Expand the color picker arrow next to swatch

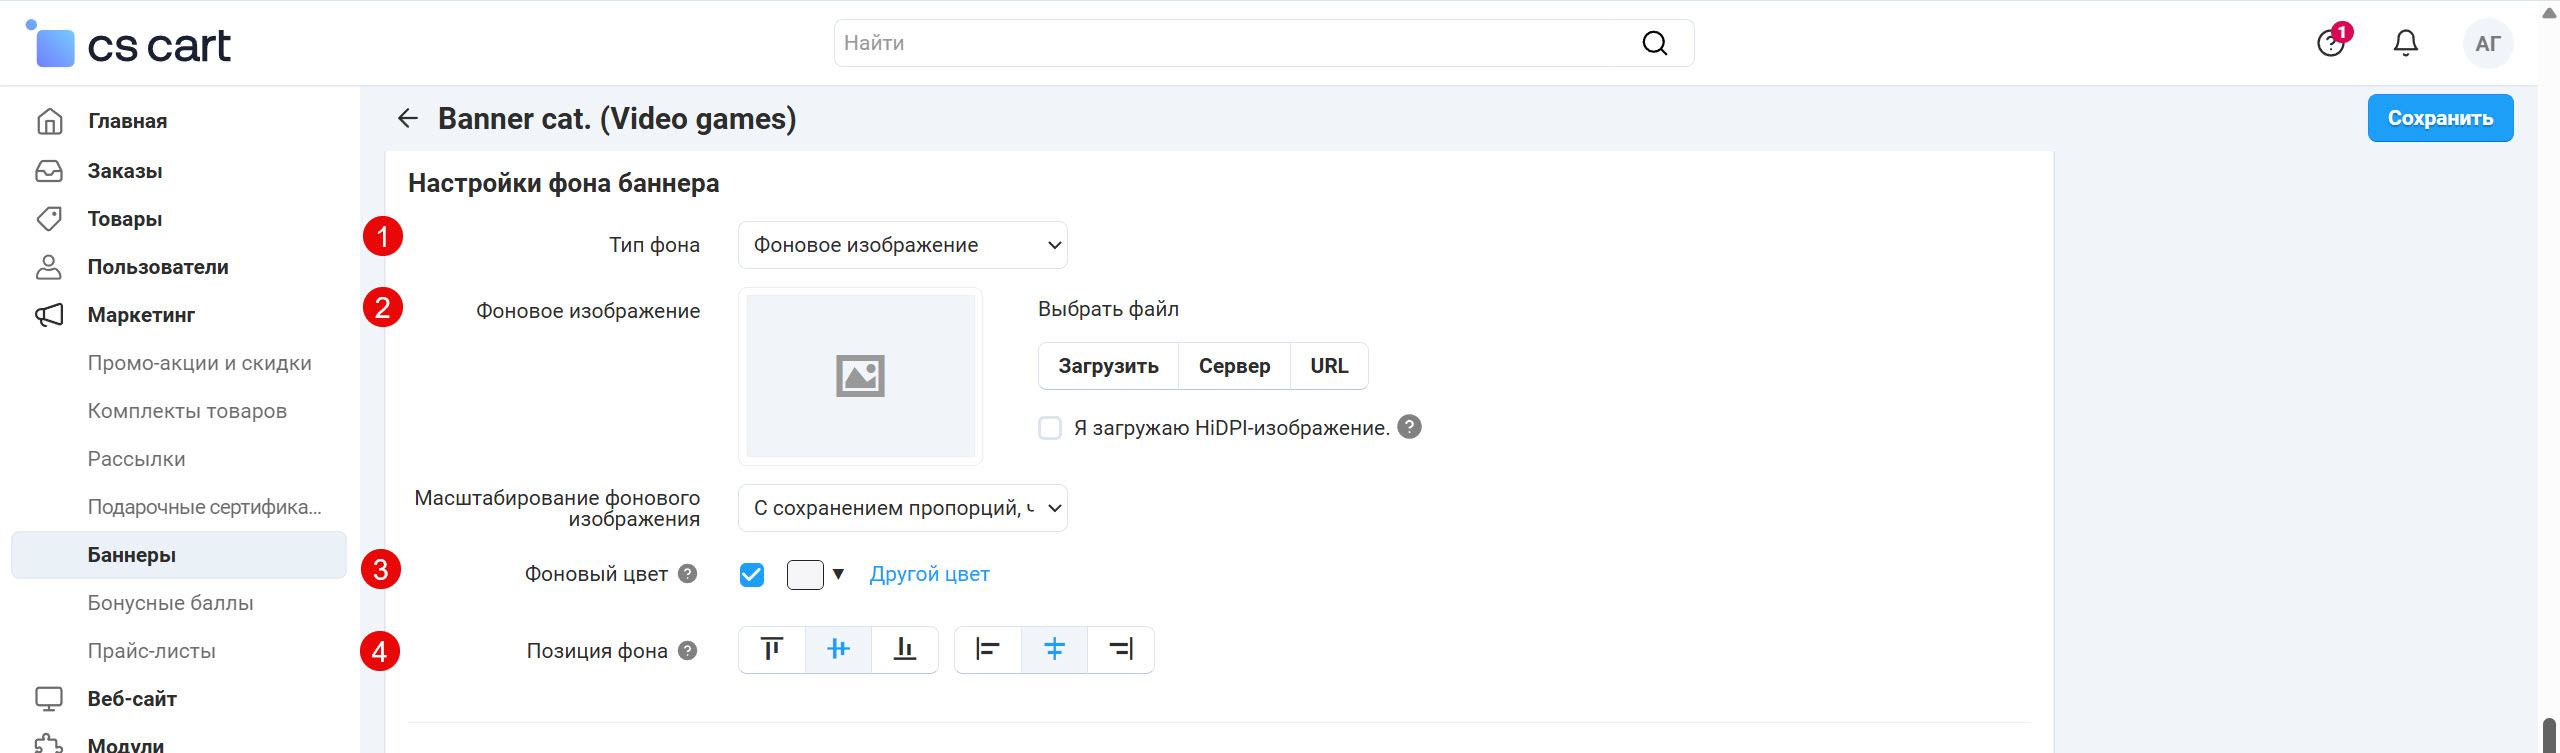[838, 574]
